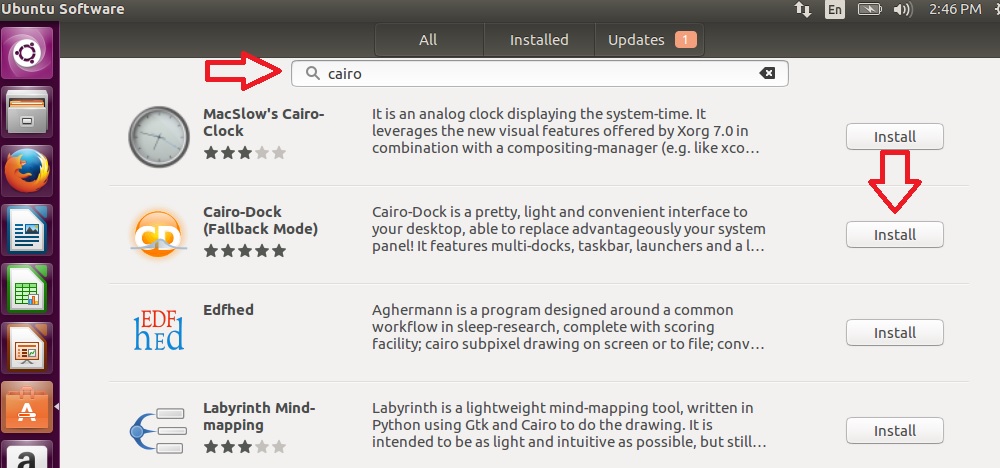Image resolution: width=1000 pixels, height=468 pixels.
Task: Open the Updates tab
Action: 649,40
